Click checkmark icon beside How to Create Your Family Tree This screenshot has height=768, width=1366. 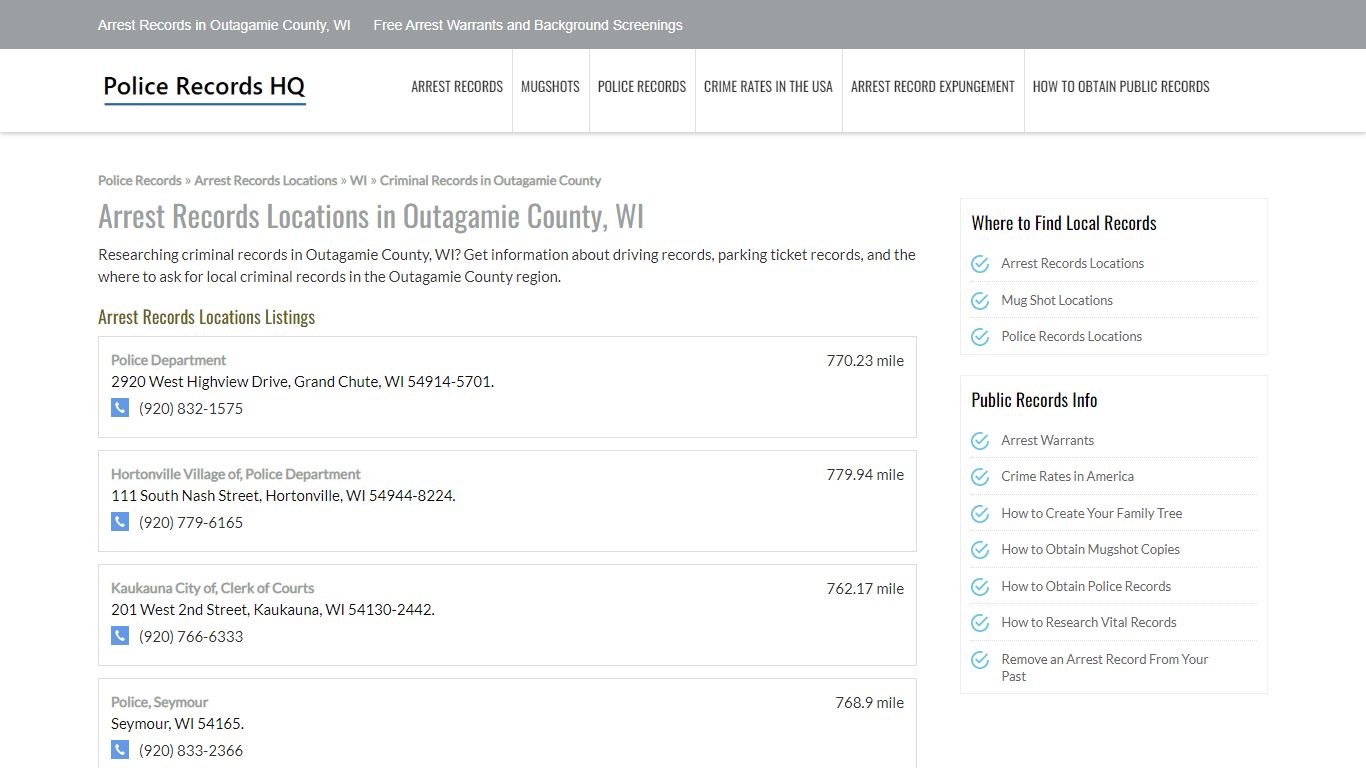[980, 514]
